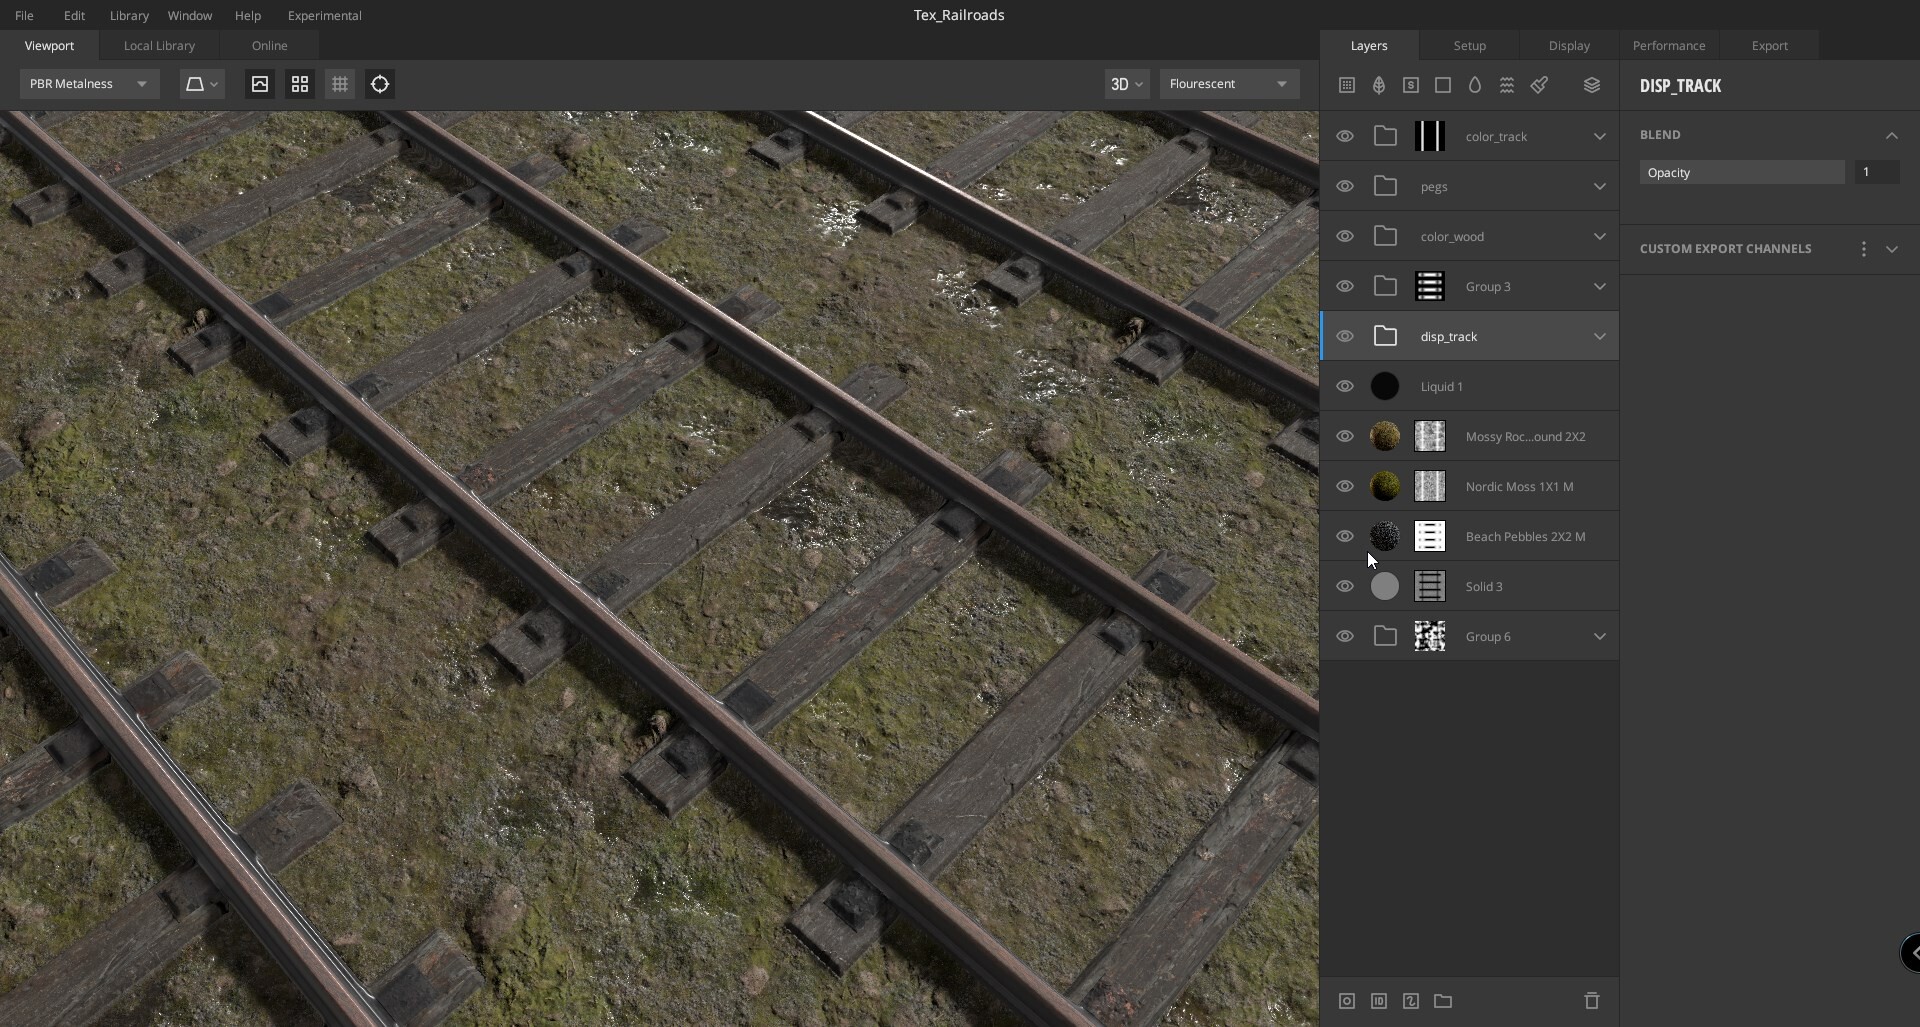This screenshot has width=1920, height=1027.
Task: Collapse the BLEND section
Action: 1891,135
